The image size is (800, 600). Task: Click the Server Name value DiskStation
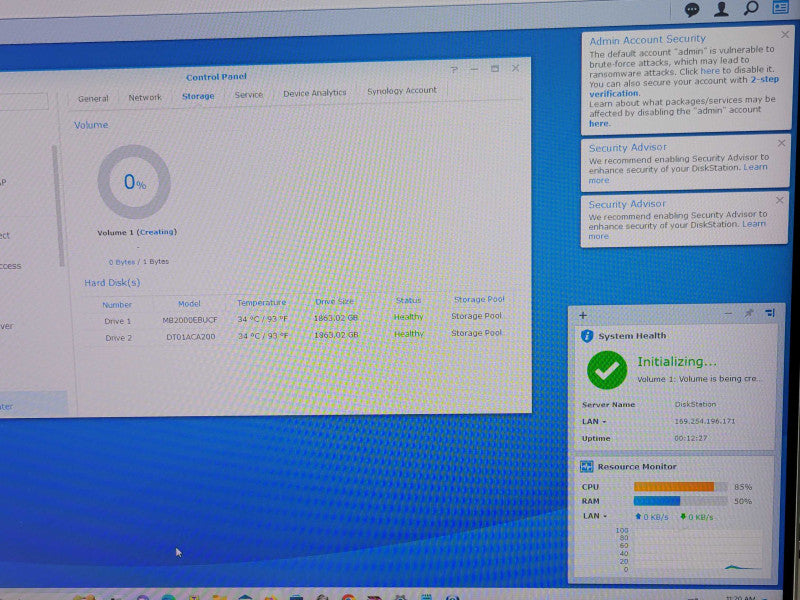click(695, 404)
